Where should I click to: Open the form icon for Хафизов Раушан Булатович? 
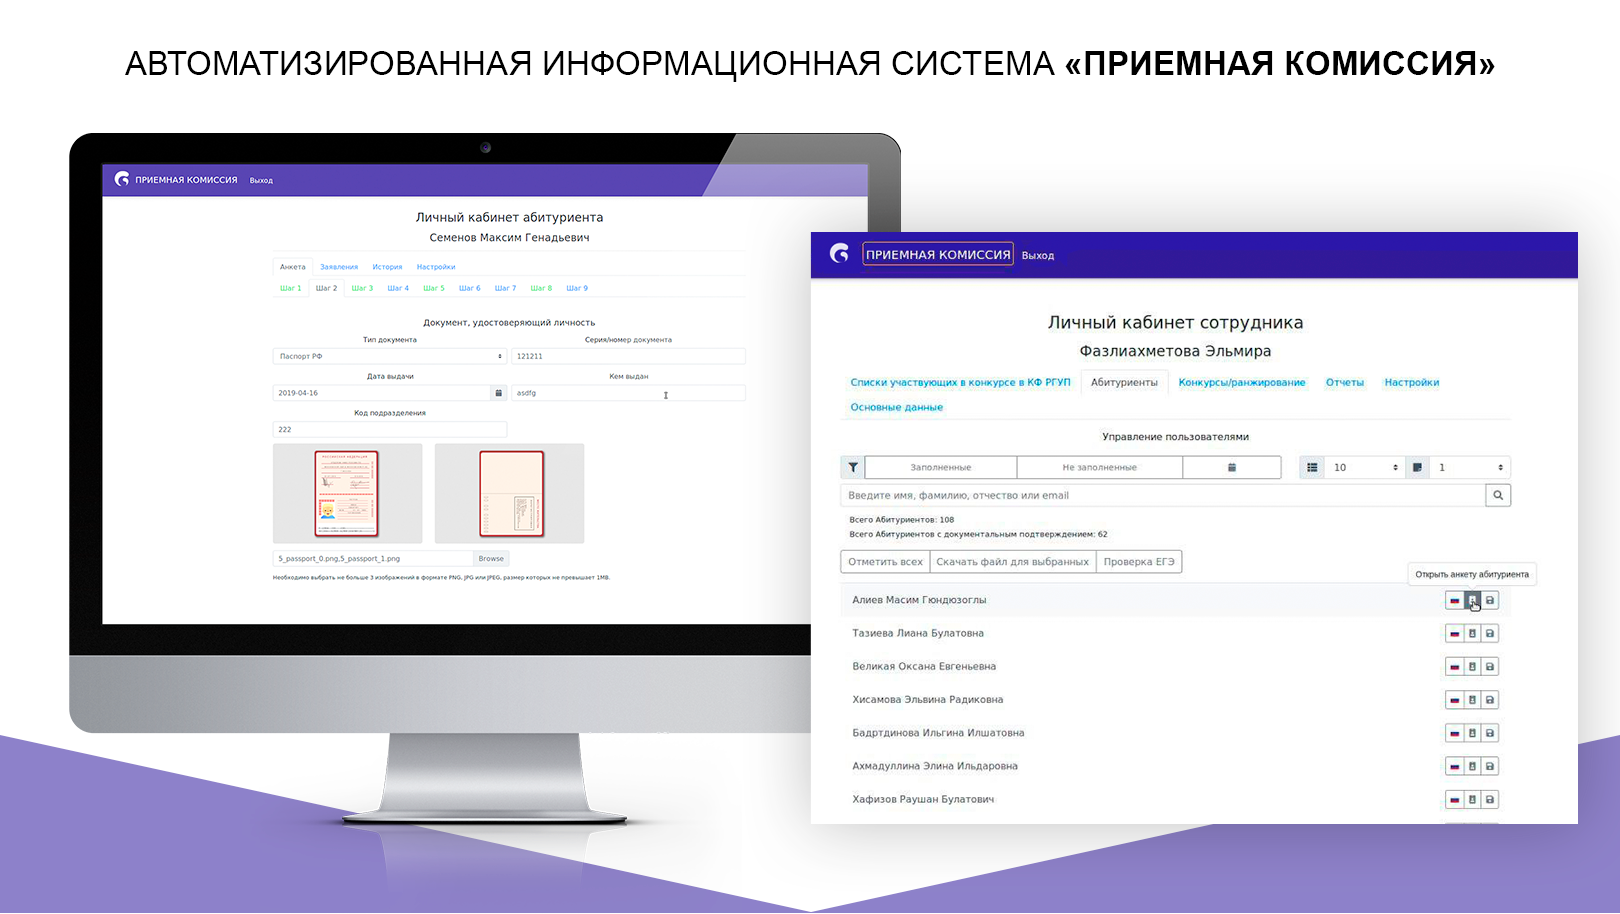[1472, 800]
